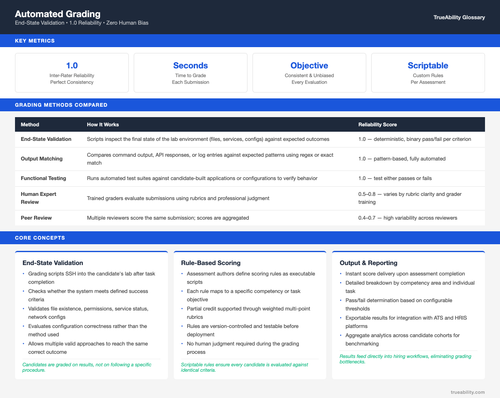
Task: Select the End-State Validation table row label
Action: (x=46, y=139)
